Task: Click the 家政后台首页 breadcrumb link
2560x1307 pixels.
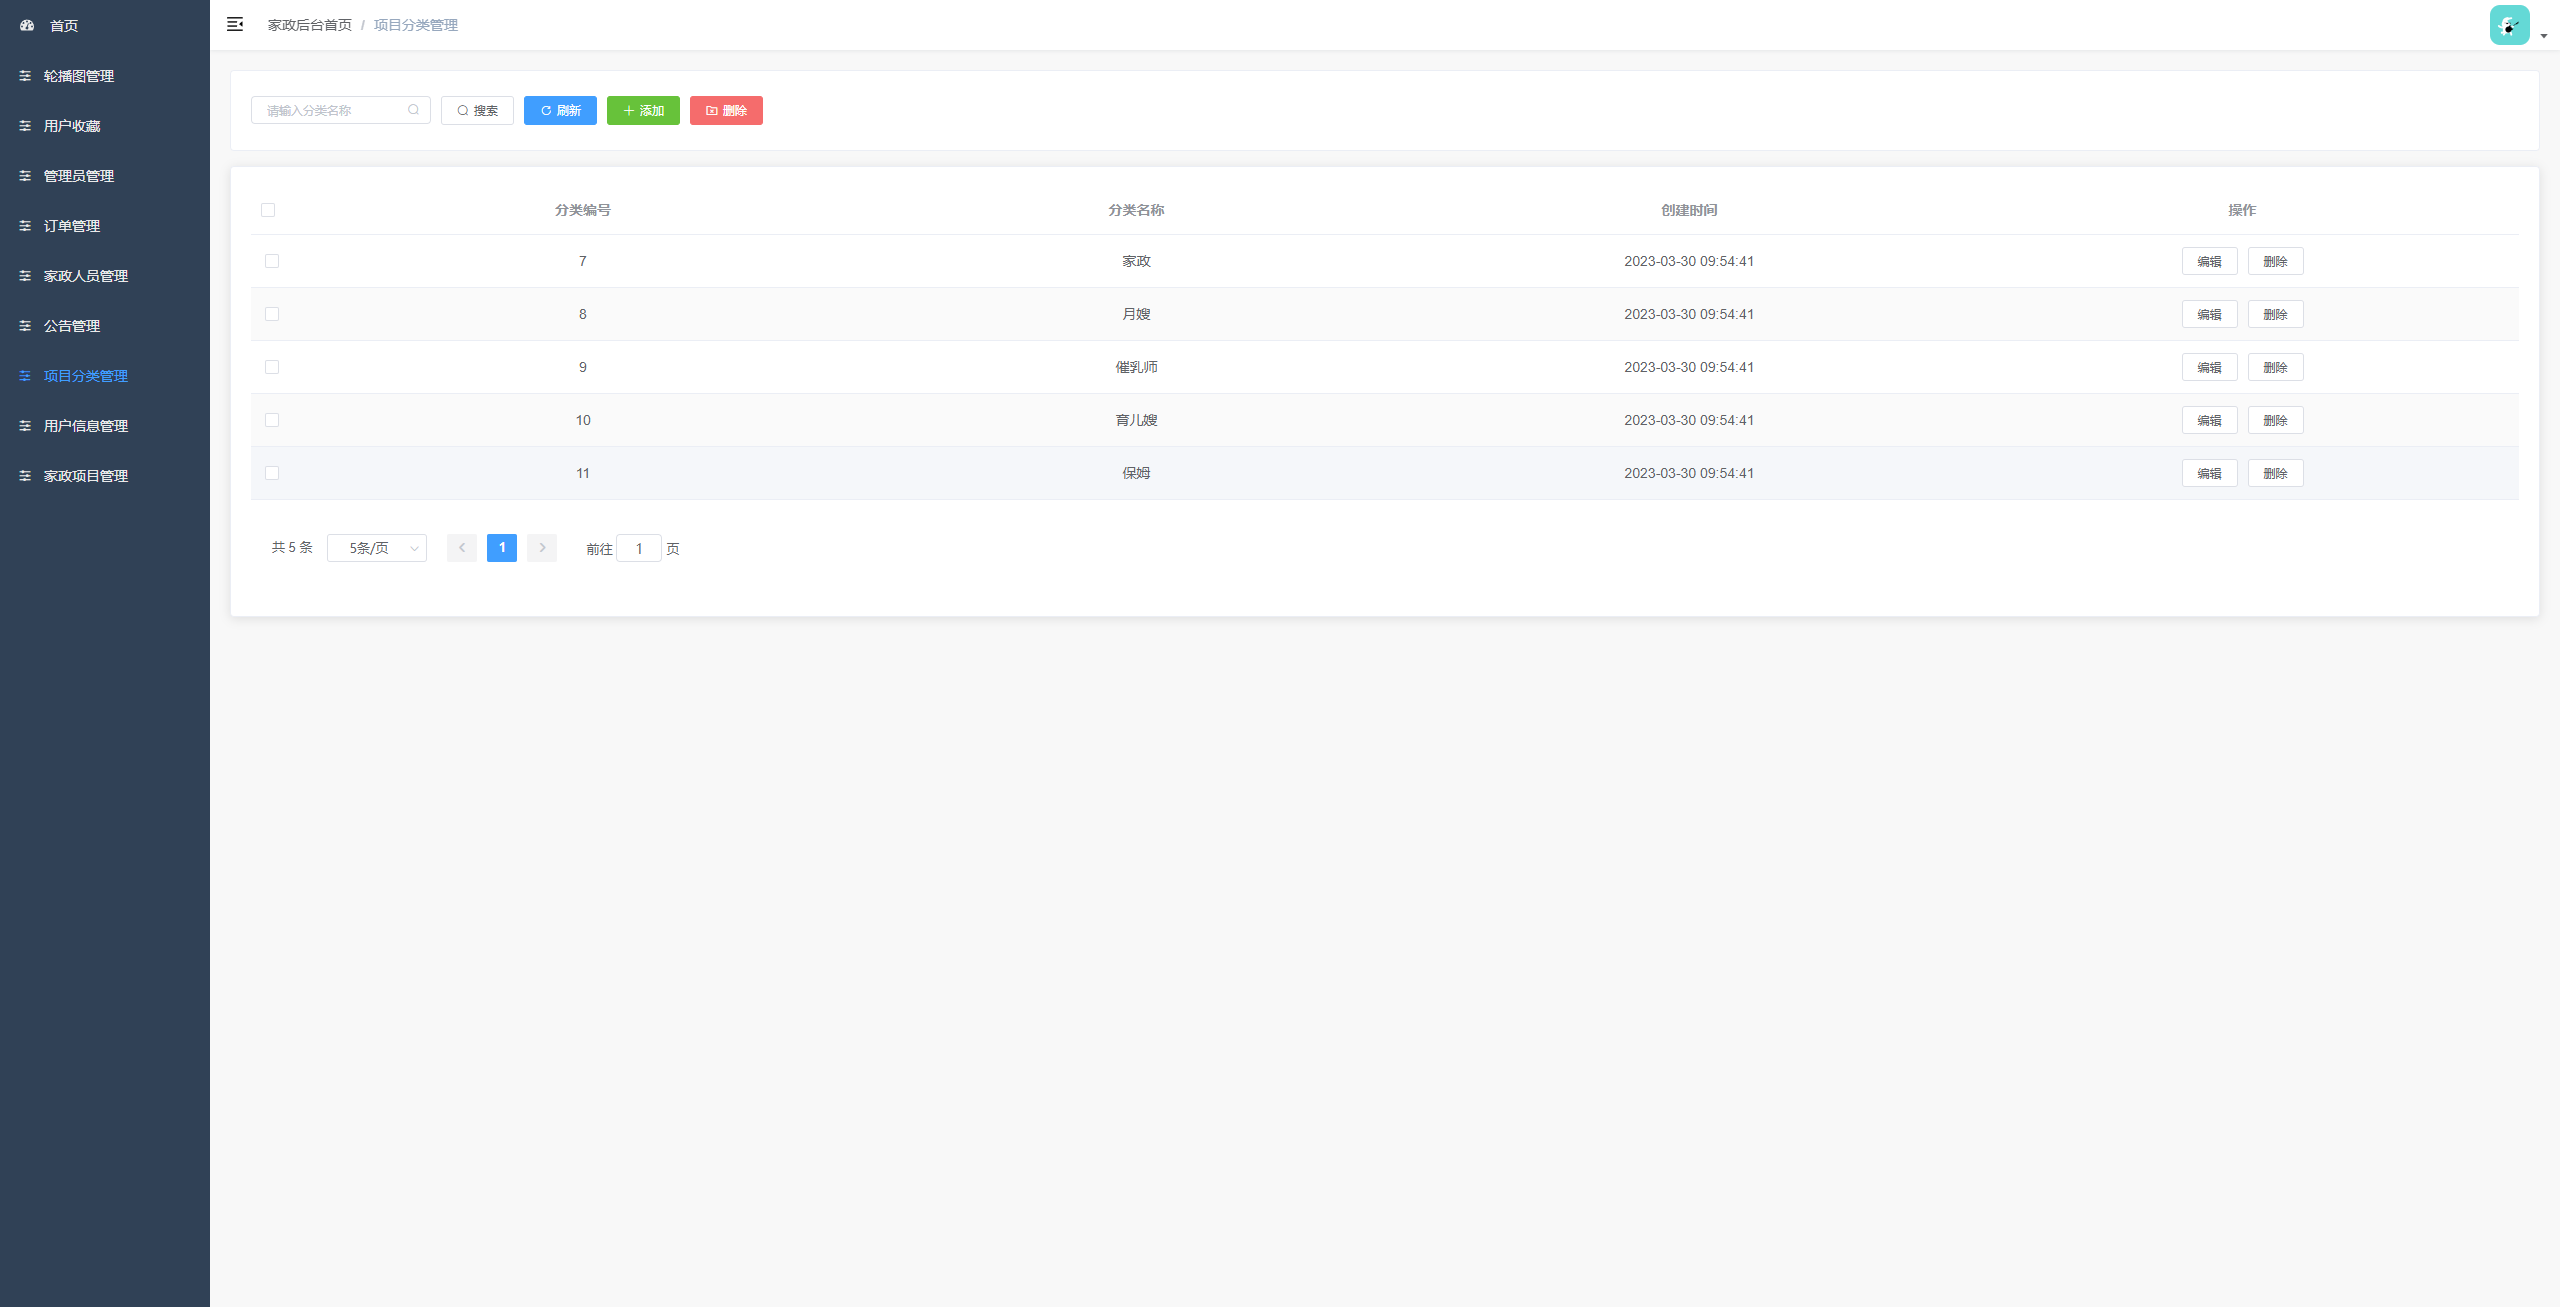Action: point(310,25)
